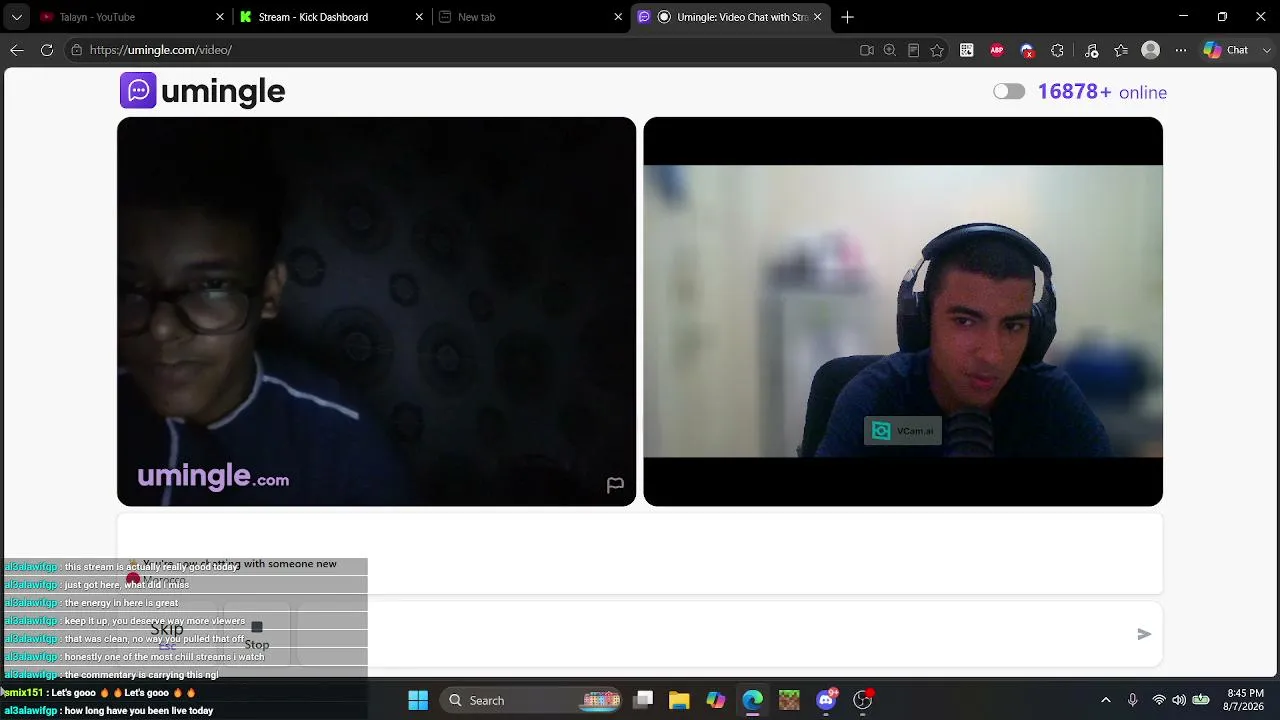Close the Kick Dashboard tab
The height and width of the screenshot is (720, 1280).
coord(420,17)
